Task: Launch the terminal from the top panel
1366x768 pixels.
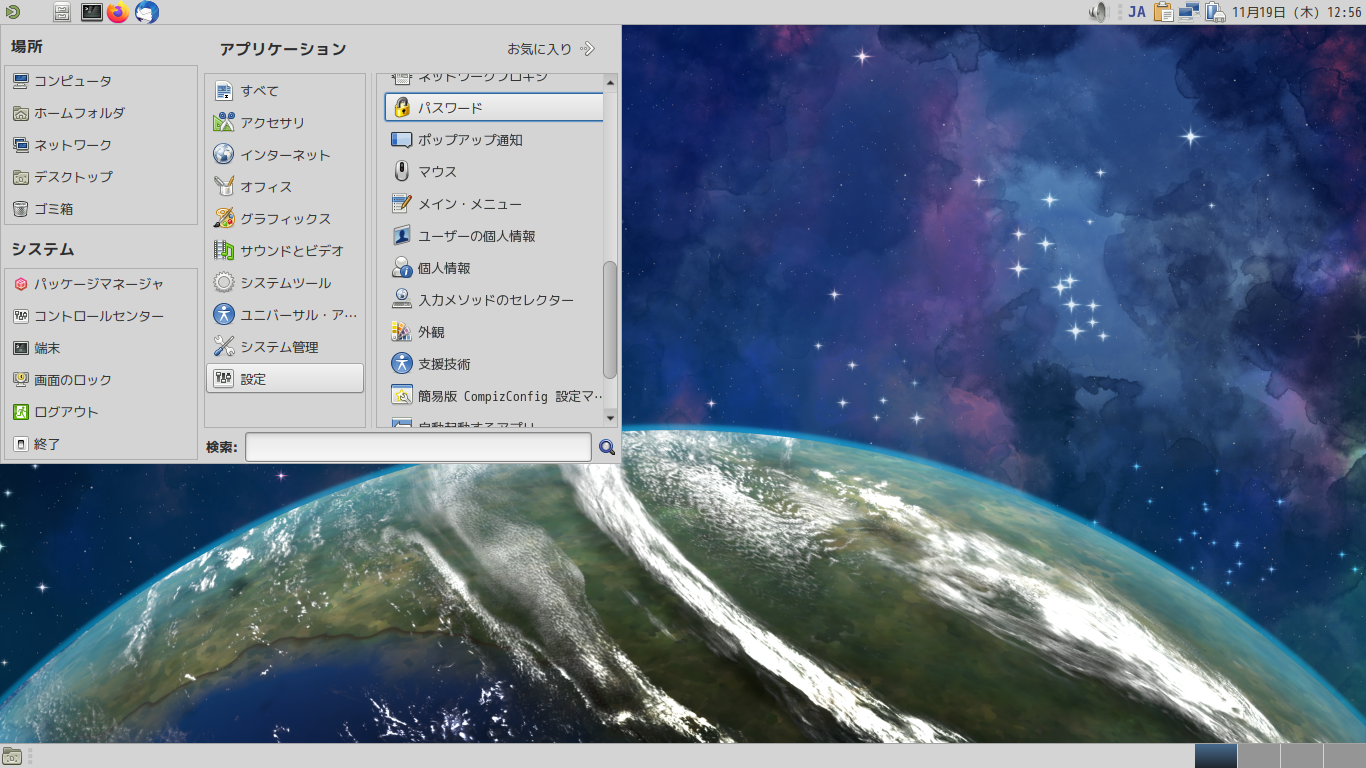Action: 91,12
